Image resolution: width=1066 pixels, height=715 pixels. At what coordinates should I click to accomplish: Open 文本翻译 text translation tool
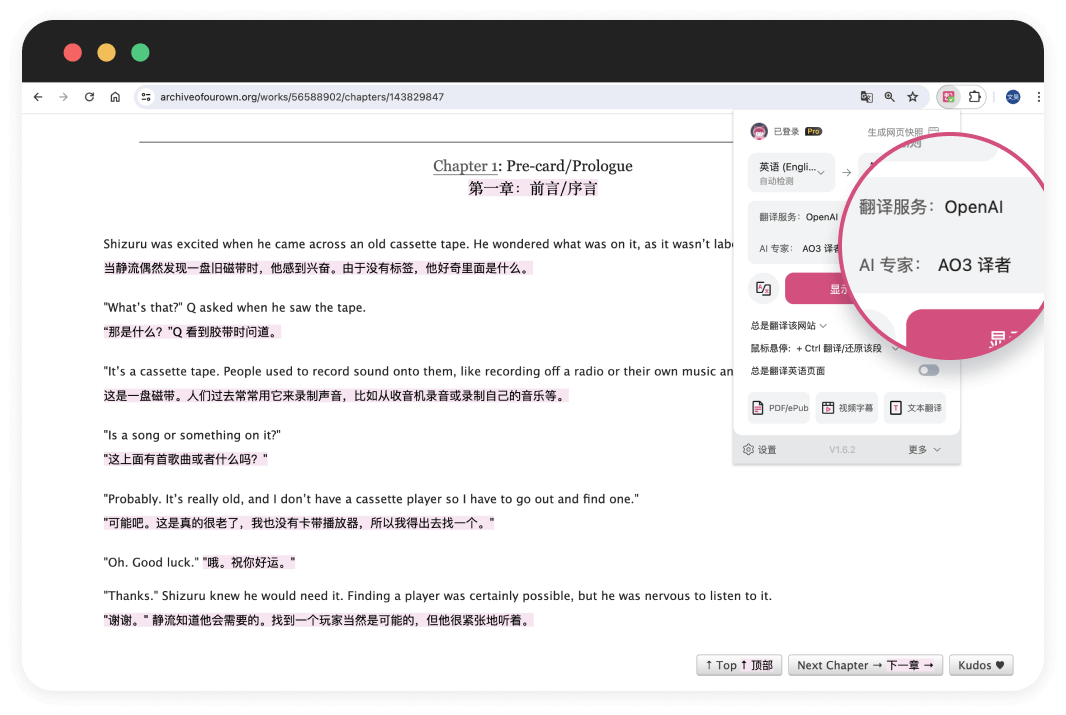pyautogui.click(x=914, y=408)
